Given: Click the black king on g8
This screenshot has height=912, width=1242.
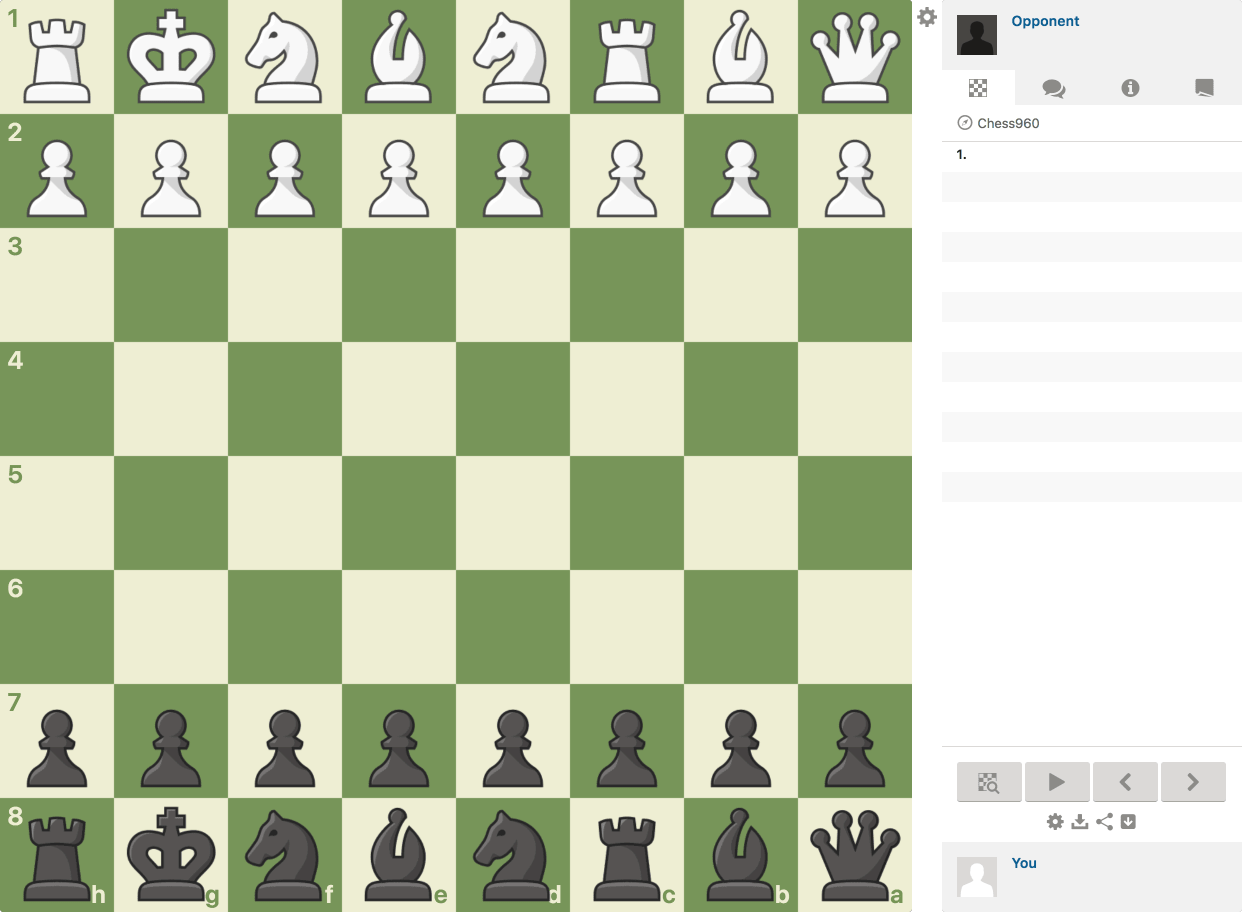Looking at the screenshot, I should coord(171,855).
